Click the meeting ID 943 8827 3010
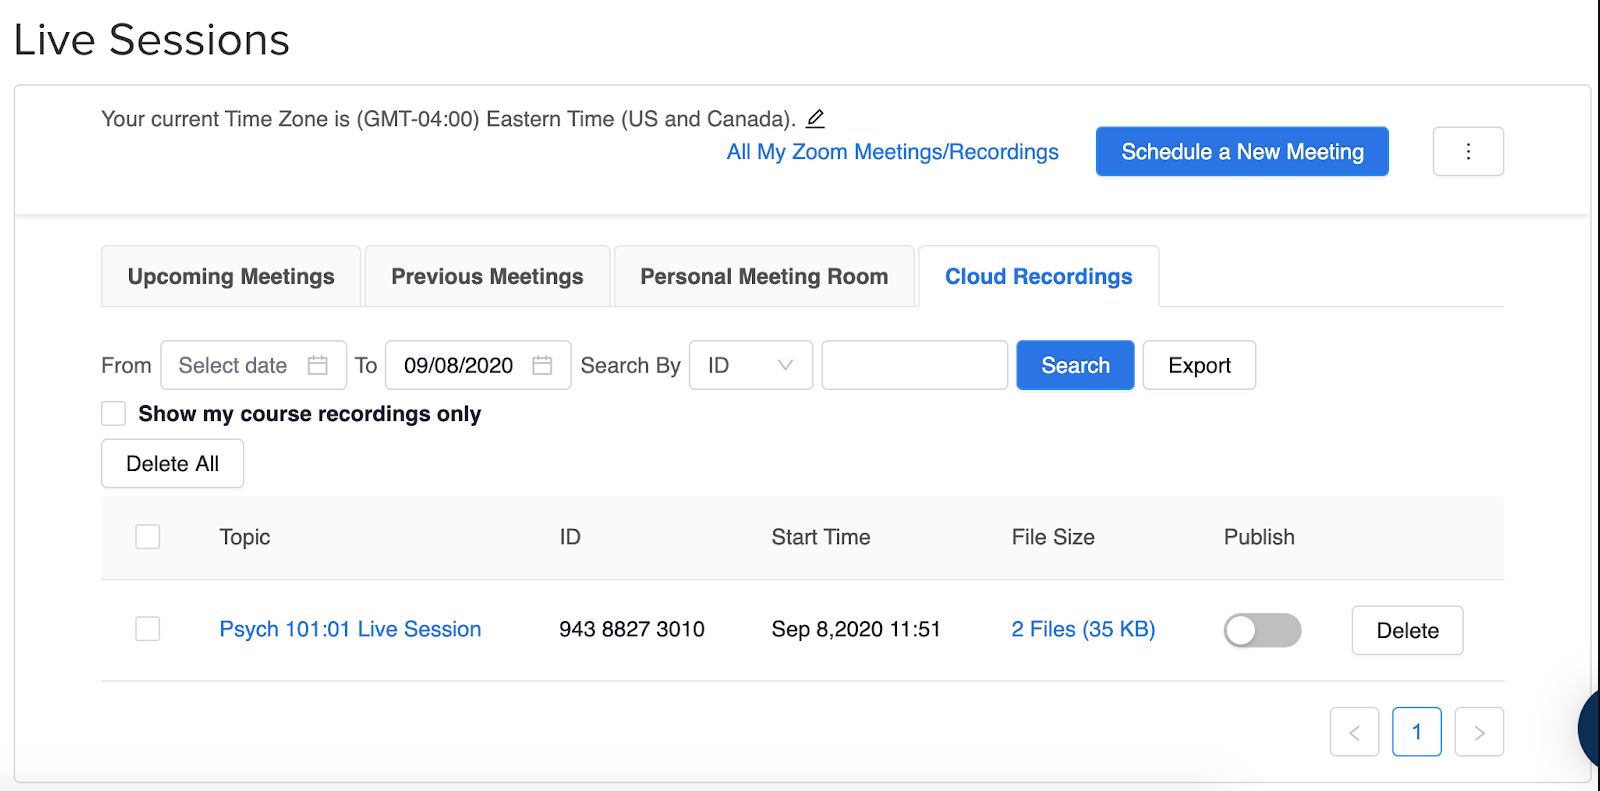 point(632,629)
